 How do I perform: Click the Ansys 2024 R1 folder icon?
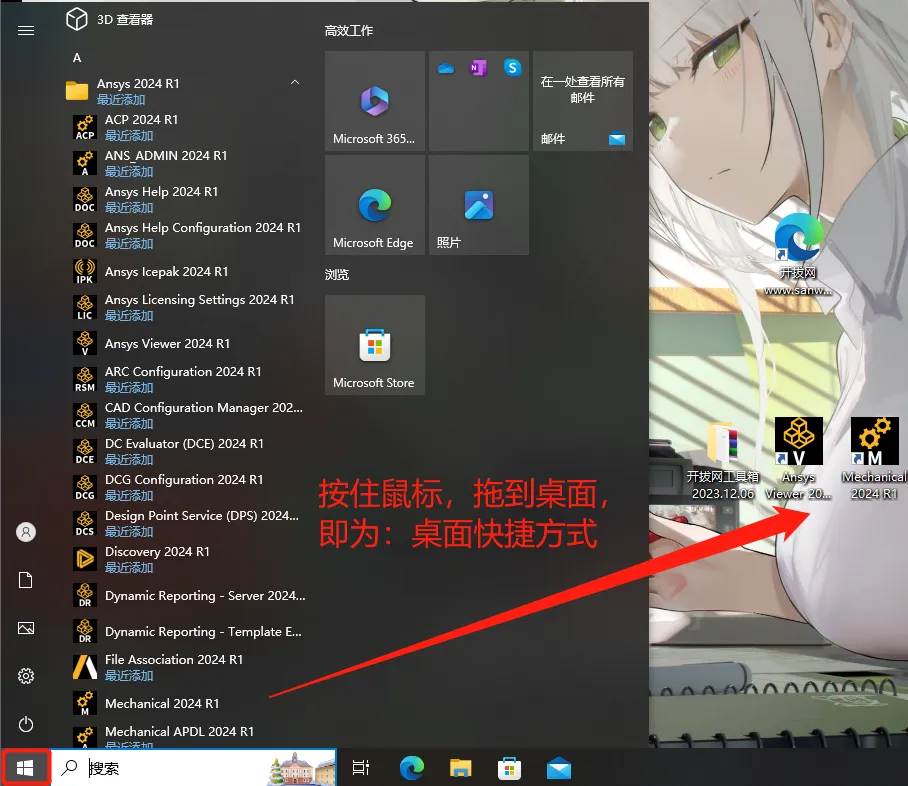(x=77, y=91)
